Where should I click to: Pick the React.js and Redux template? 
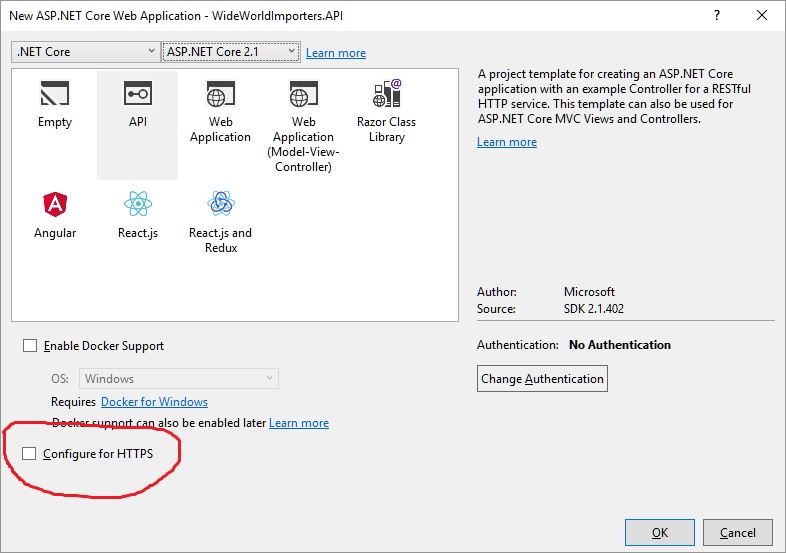(220, 205)
